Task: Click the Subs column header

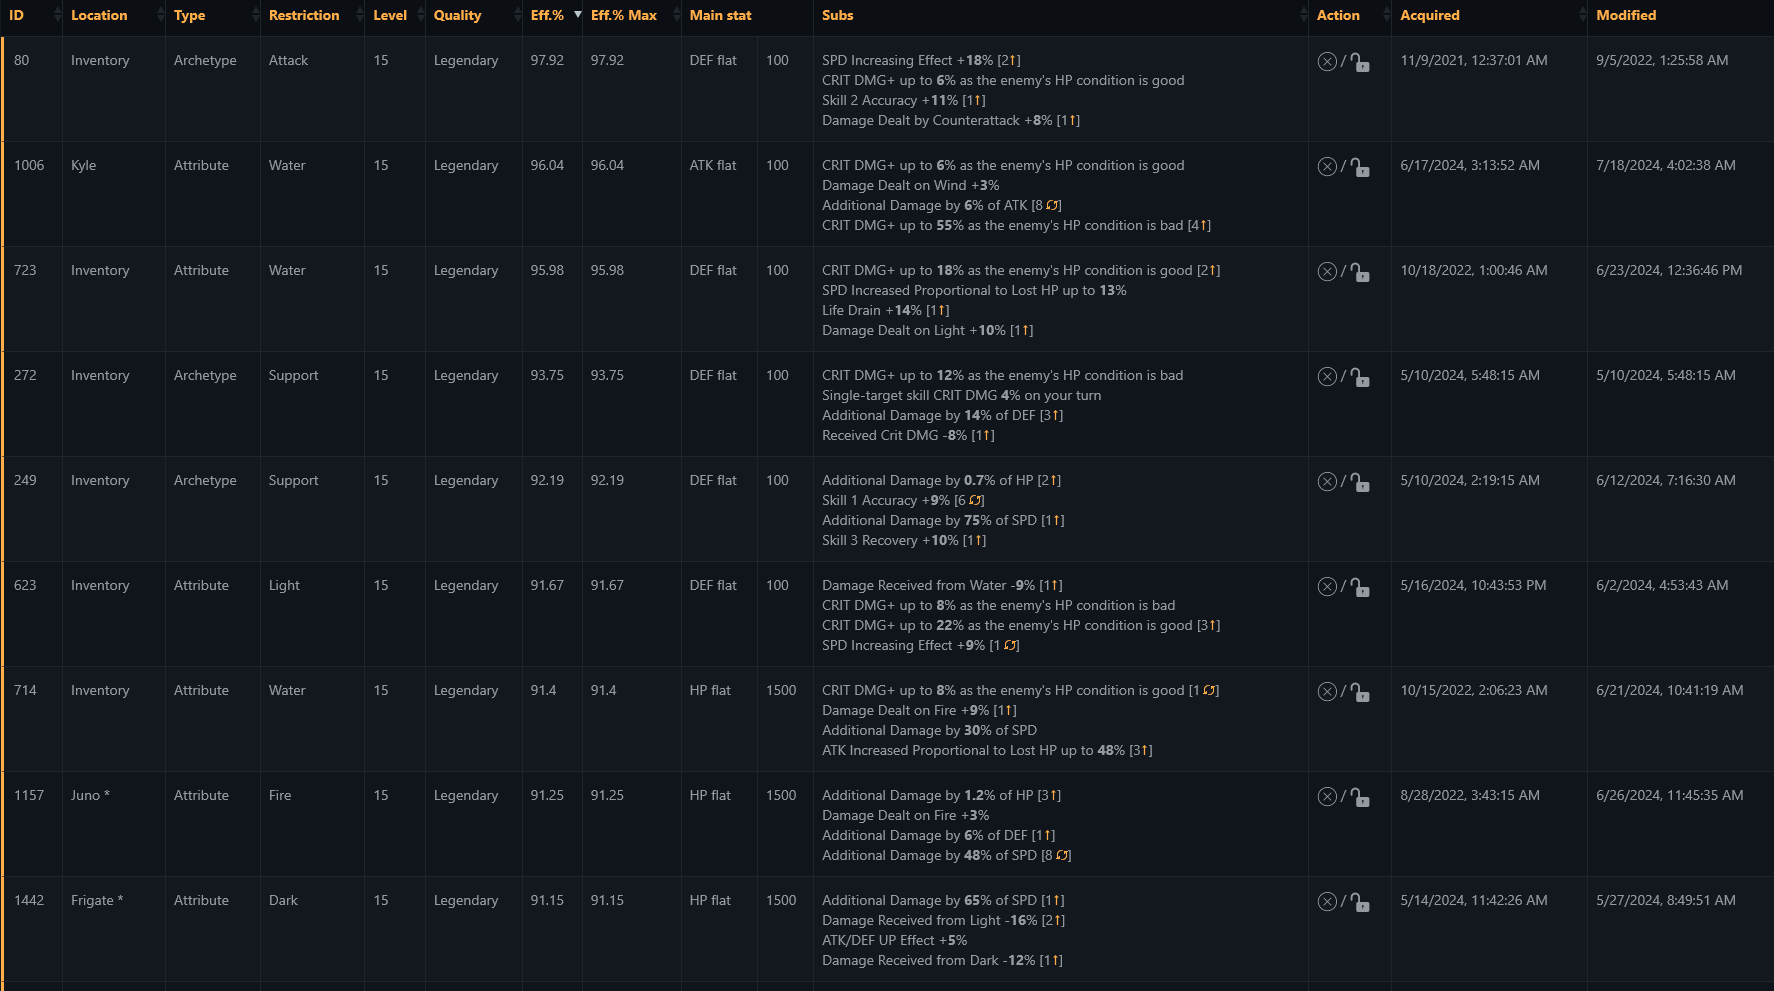Action: point(837,15)
